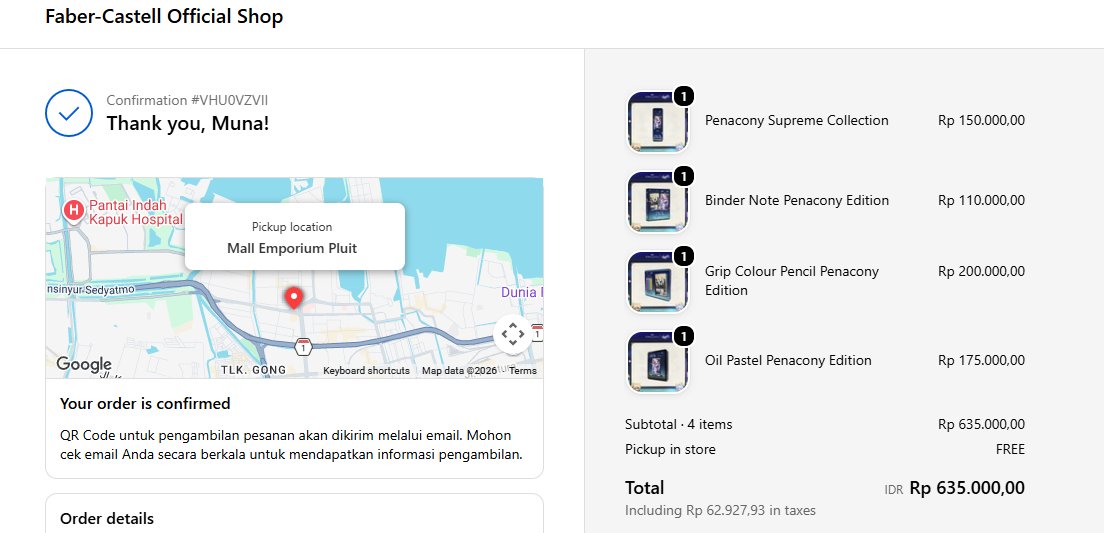
Task: Select the Confirmation #VHU0VZVII text
Action: [x=187, y=100]
